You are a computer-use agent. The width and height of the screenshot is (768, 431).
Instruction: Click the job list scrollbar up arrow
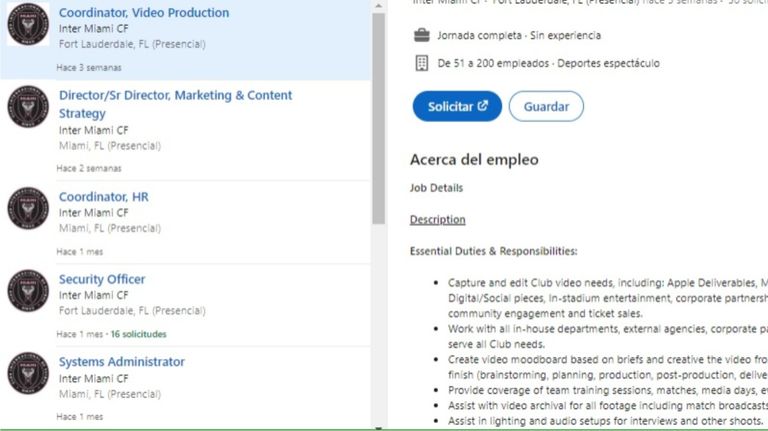tap(378, 6)
